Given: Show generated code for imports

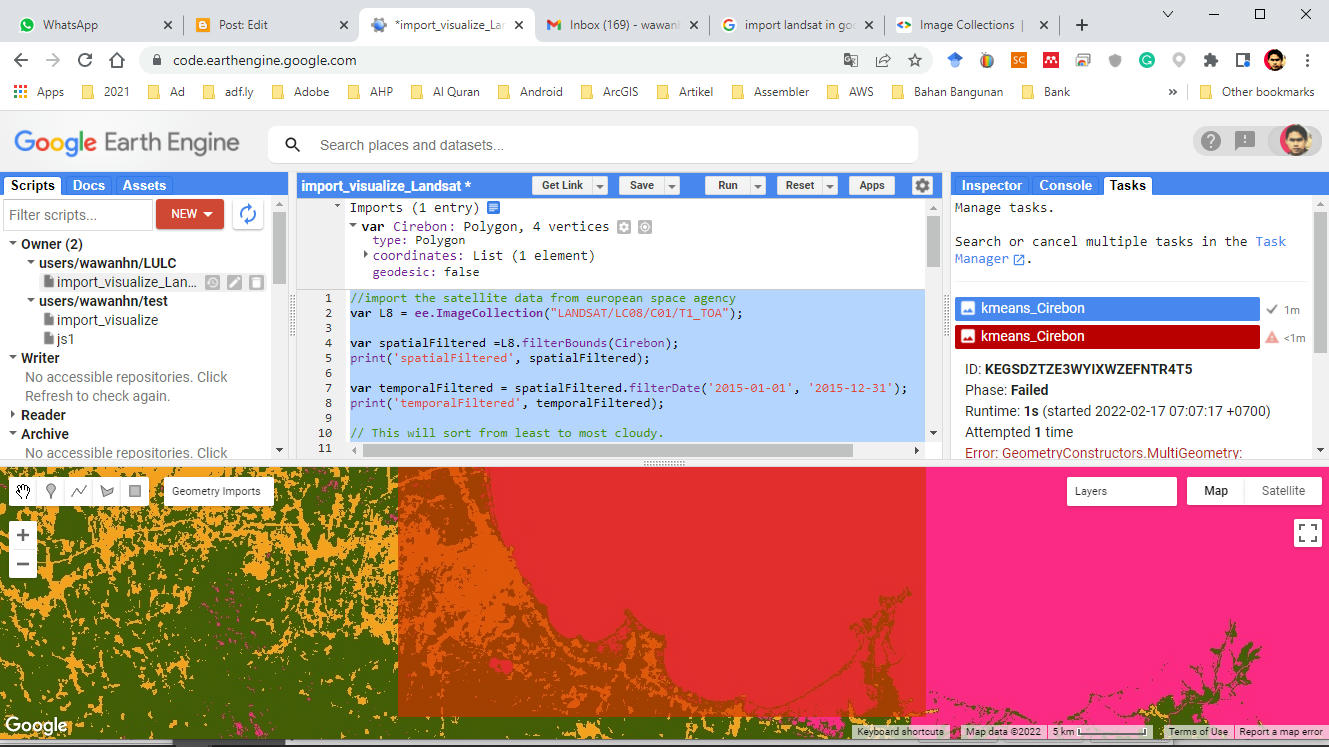Looking at the screenshot, I should click(x=493, y=208).
